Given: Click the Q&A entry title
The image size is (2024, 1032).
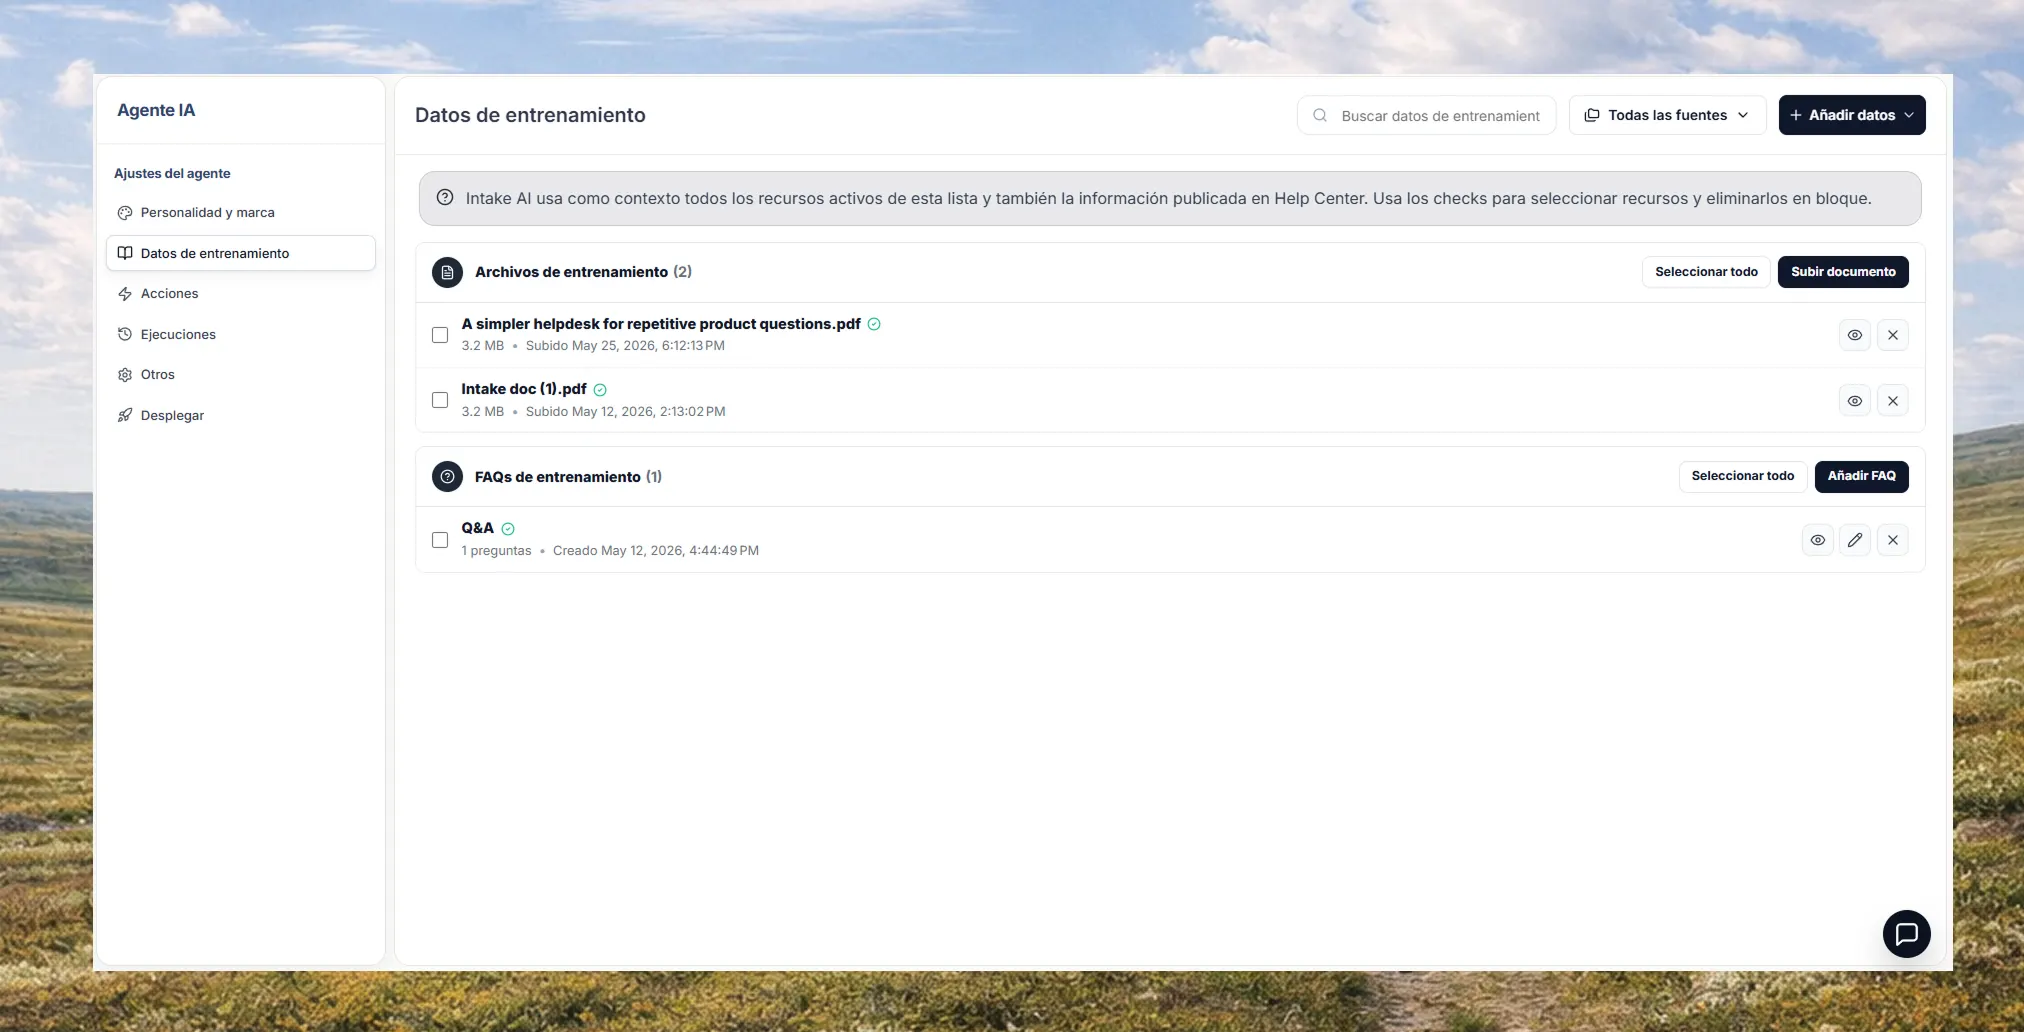Looking at the screenshot, I should click(478, 528).
